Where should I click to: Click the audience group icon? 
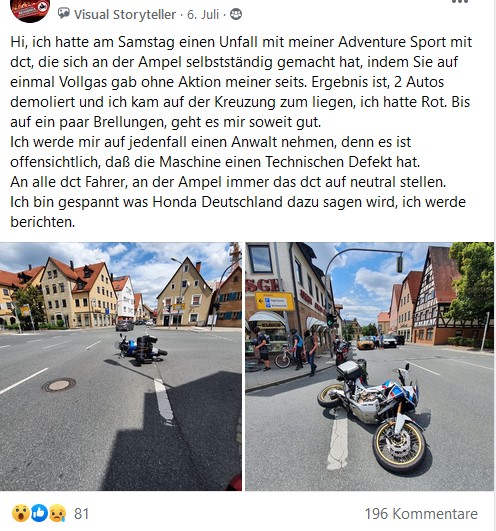coord(236,14)
